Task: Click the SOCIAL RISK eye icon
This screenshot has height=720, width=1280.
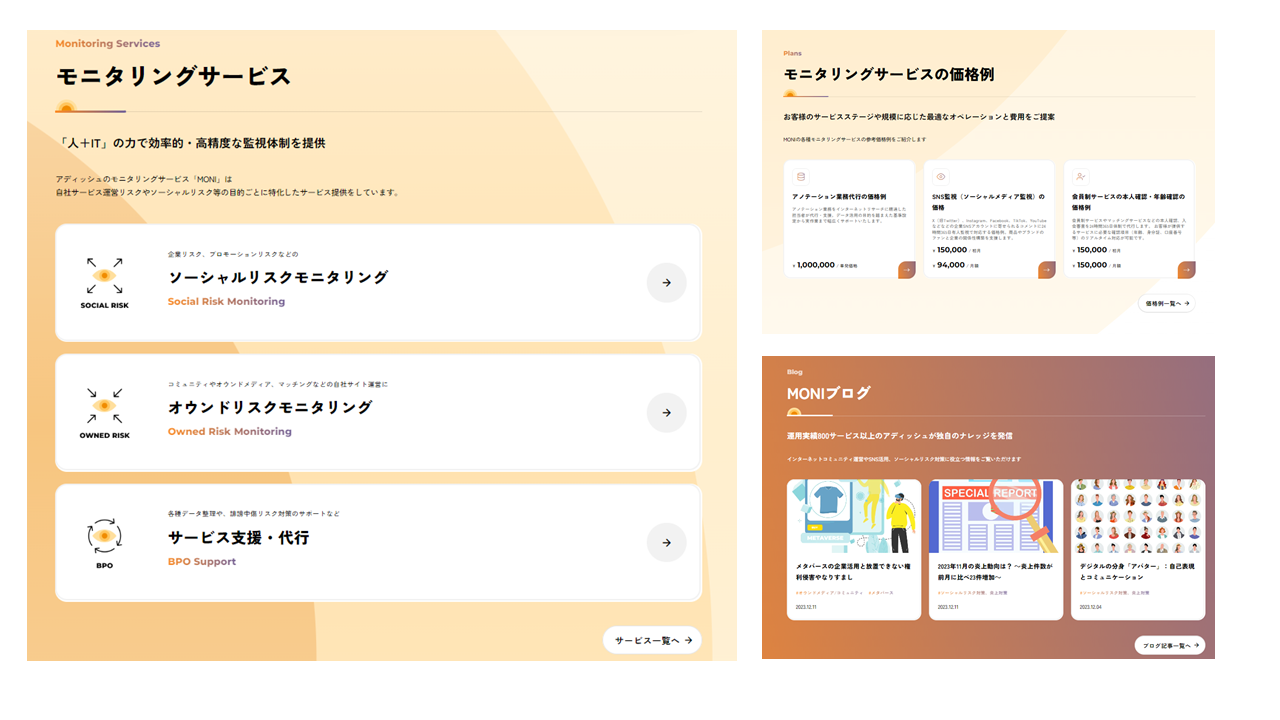Action: pos(104,275)
